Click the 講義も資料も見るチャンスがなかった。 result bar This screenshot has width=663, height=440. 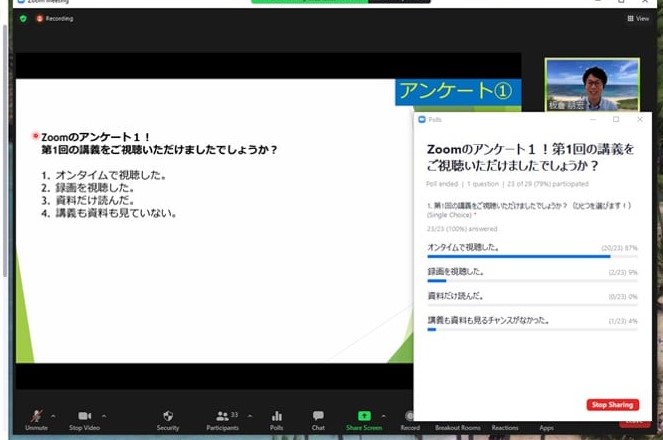(x=532, y=329)
